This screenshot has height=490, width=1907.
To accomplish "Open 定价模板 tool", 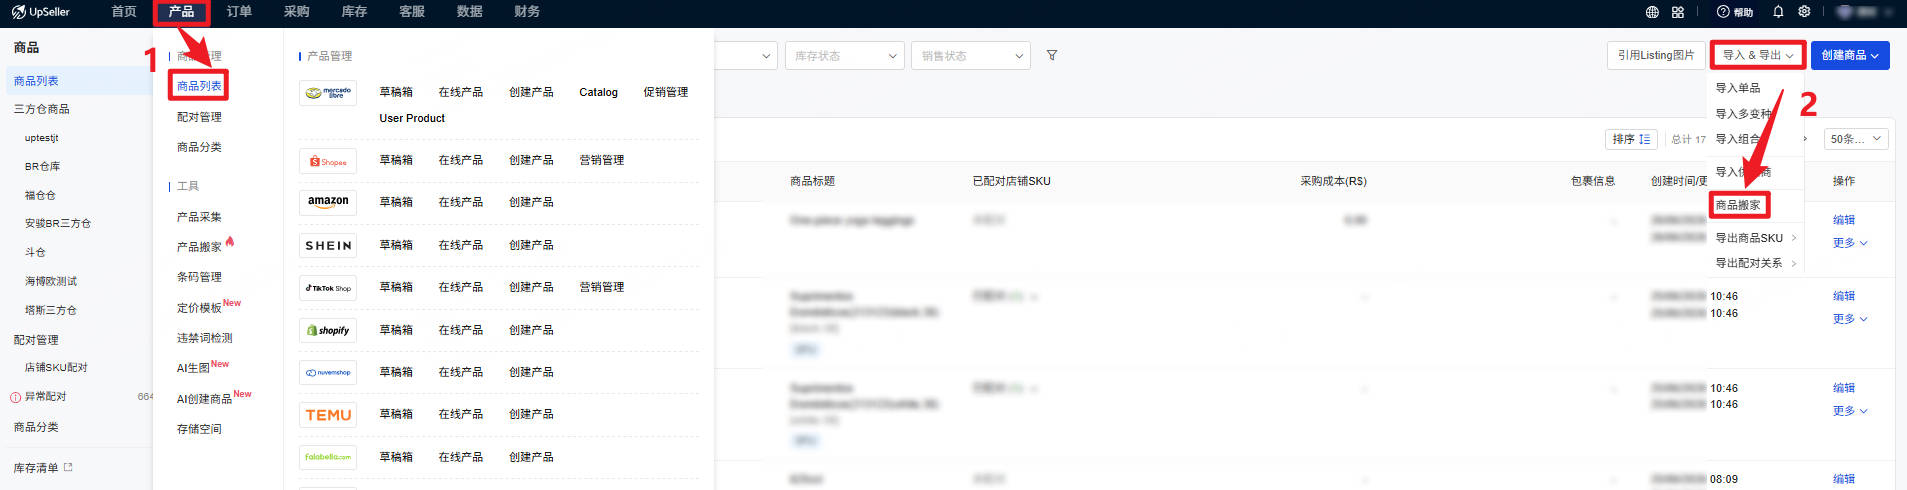I will tap(199, 308).
